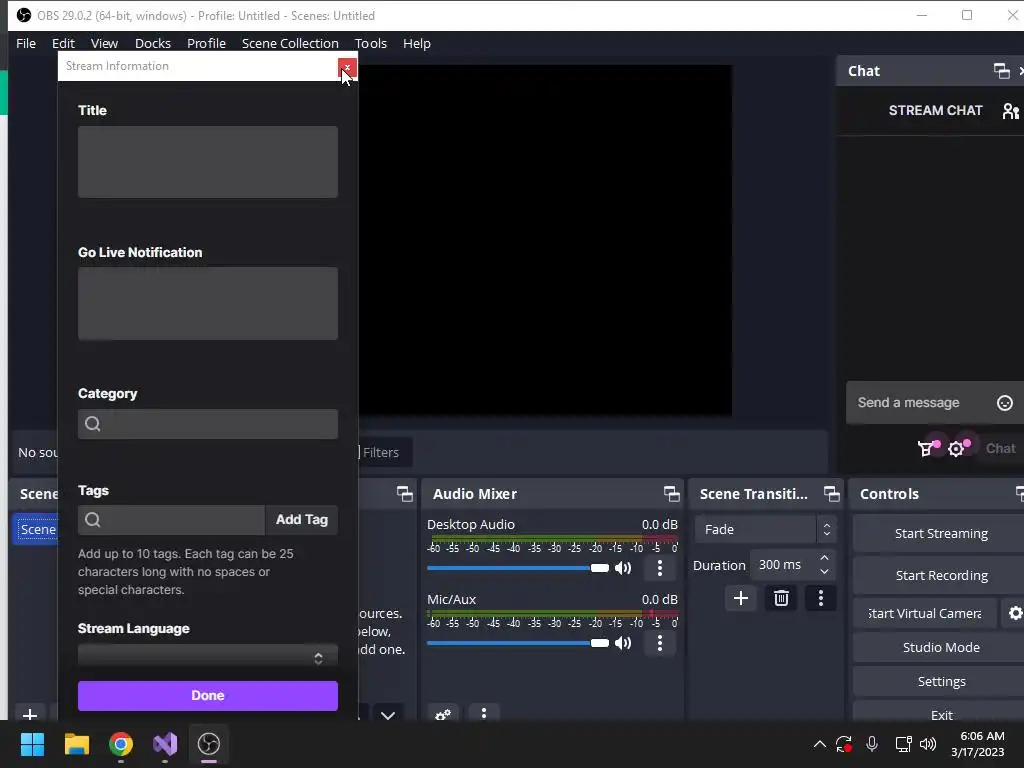This screenshot has width=1024, height=768.
Task: Click Start Virtual Camera
Action: pyautogui.click(x=925, y=613)
